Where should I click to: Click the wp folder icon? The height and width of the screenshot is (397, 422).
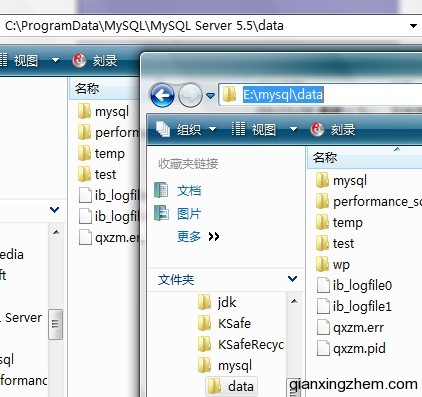coord(322,264)
